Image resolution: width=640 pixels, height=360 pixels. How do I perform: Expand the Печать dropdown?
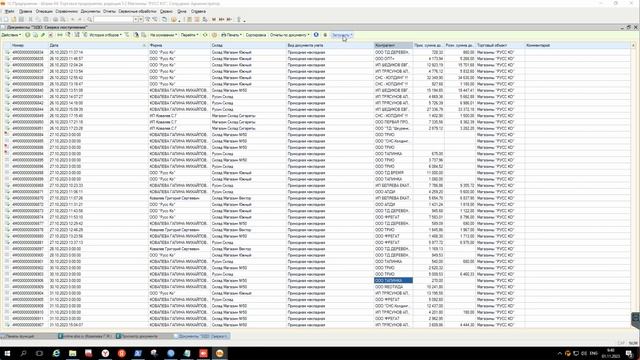[x=231, y=35]
